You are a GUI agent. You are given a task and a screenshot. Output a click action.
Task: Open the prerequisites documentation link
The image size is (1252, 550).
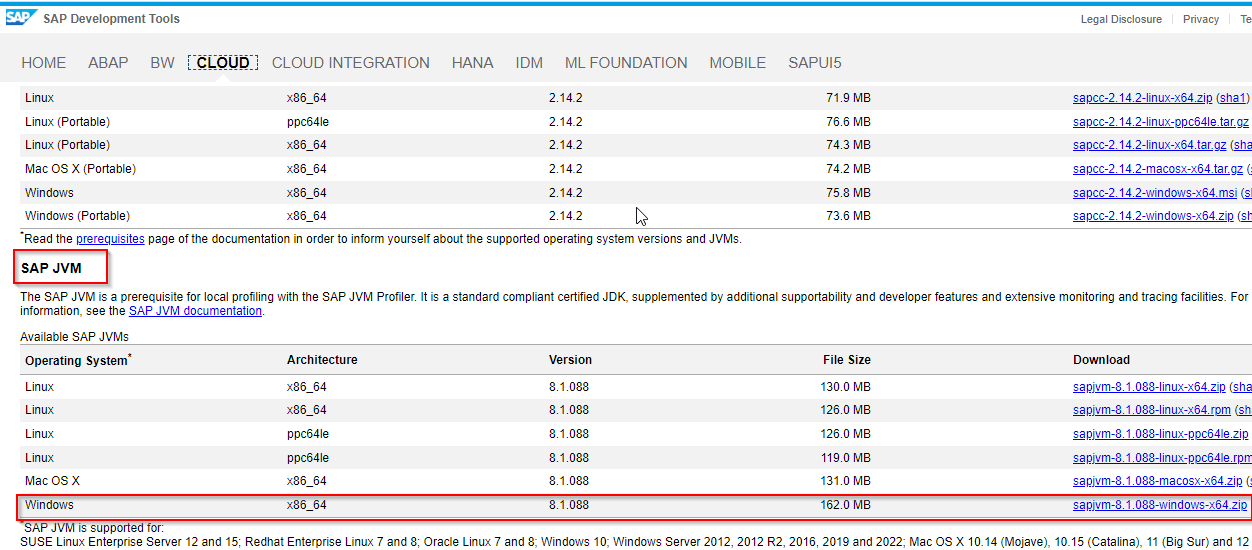click(110, 239)
